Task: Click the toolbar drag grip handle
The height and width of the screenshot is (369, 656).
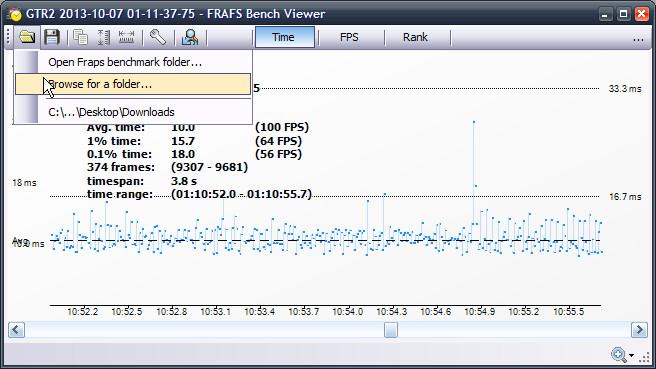Action: point(8,36)
